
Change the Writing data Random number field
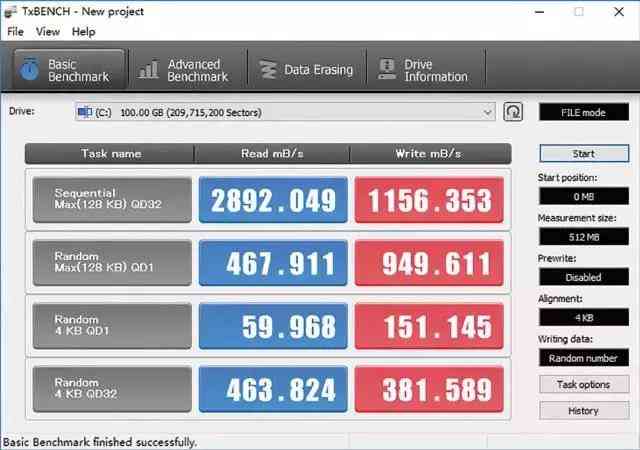point(583,357)
